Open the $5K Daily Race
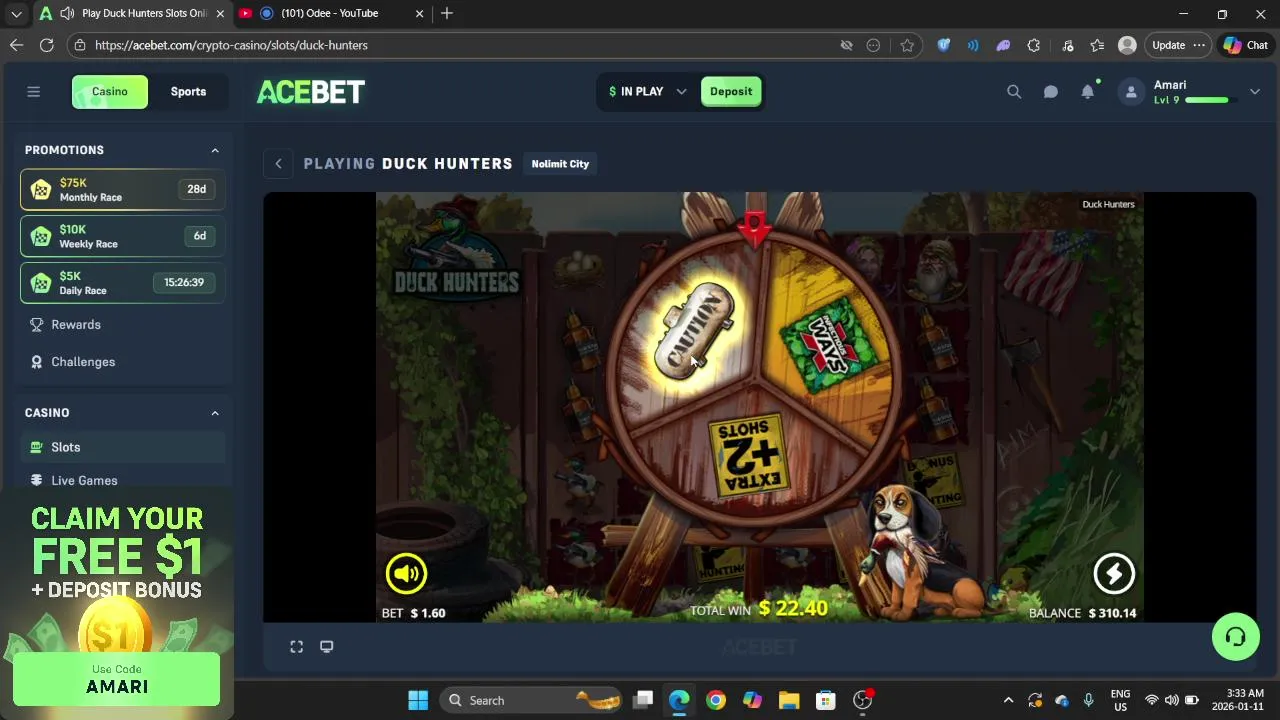The image size is (1280, 720). (122, 282)
